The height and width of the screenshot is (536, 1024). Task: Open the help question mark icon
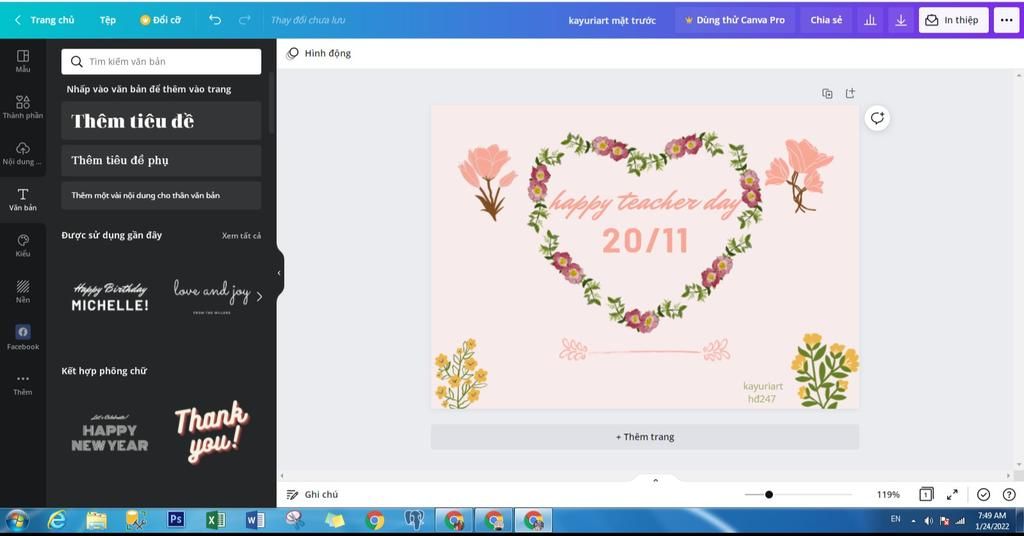click(x=1009, y=495)
